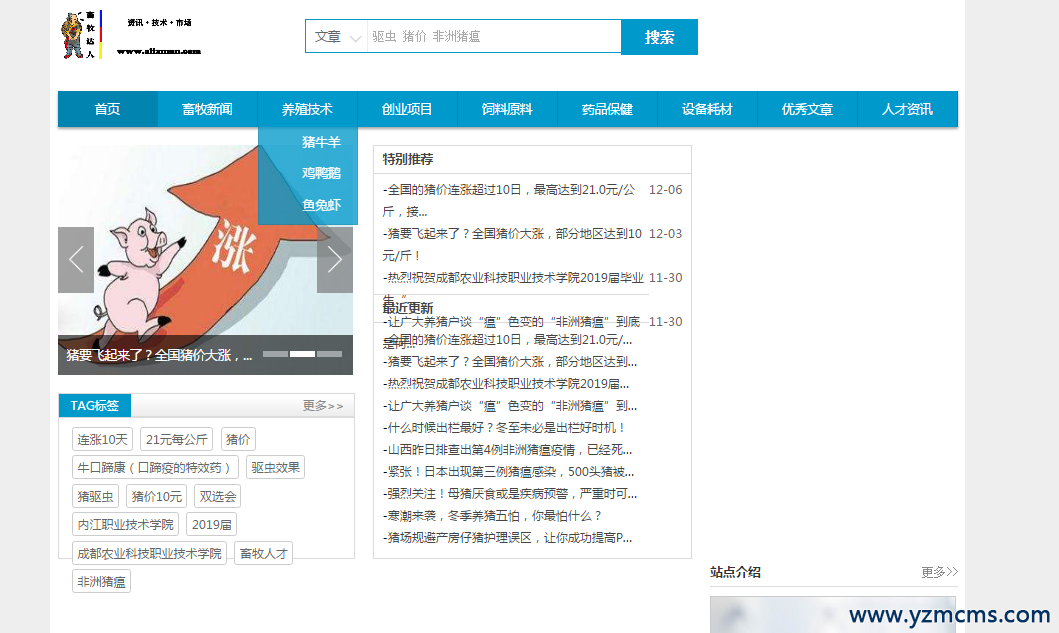The width and height of the screenshot is (1059, 633).
Task: Click the TAG标签 panel tab
Action: click(x=95, y=405)
